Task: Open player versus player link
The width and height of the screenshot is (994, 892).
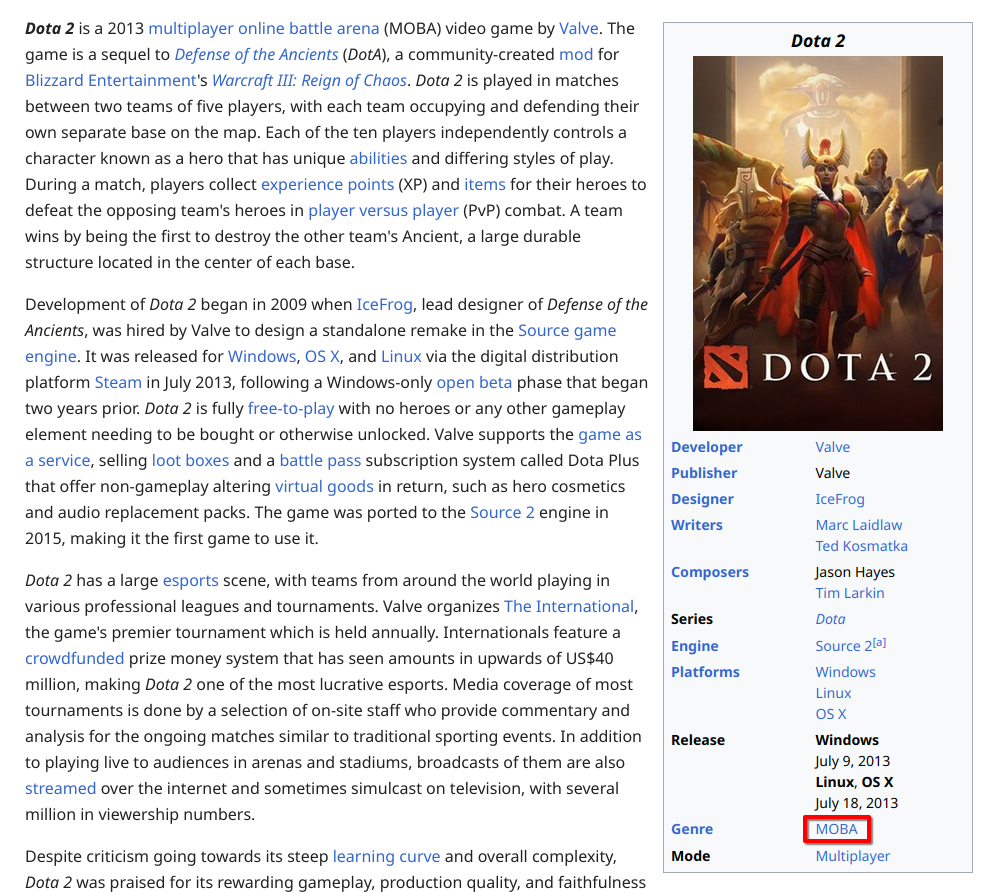Action: pyautogui.click(x=383, y=210)
